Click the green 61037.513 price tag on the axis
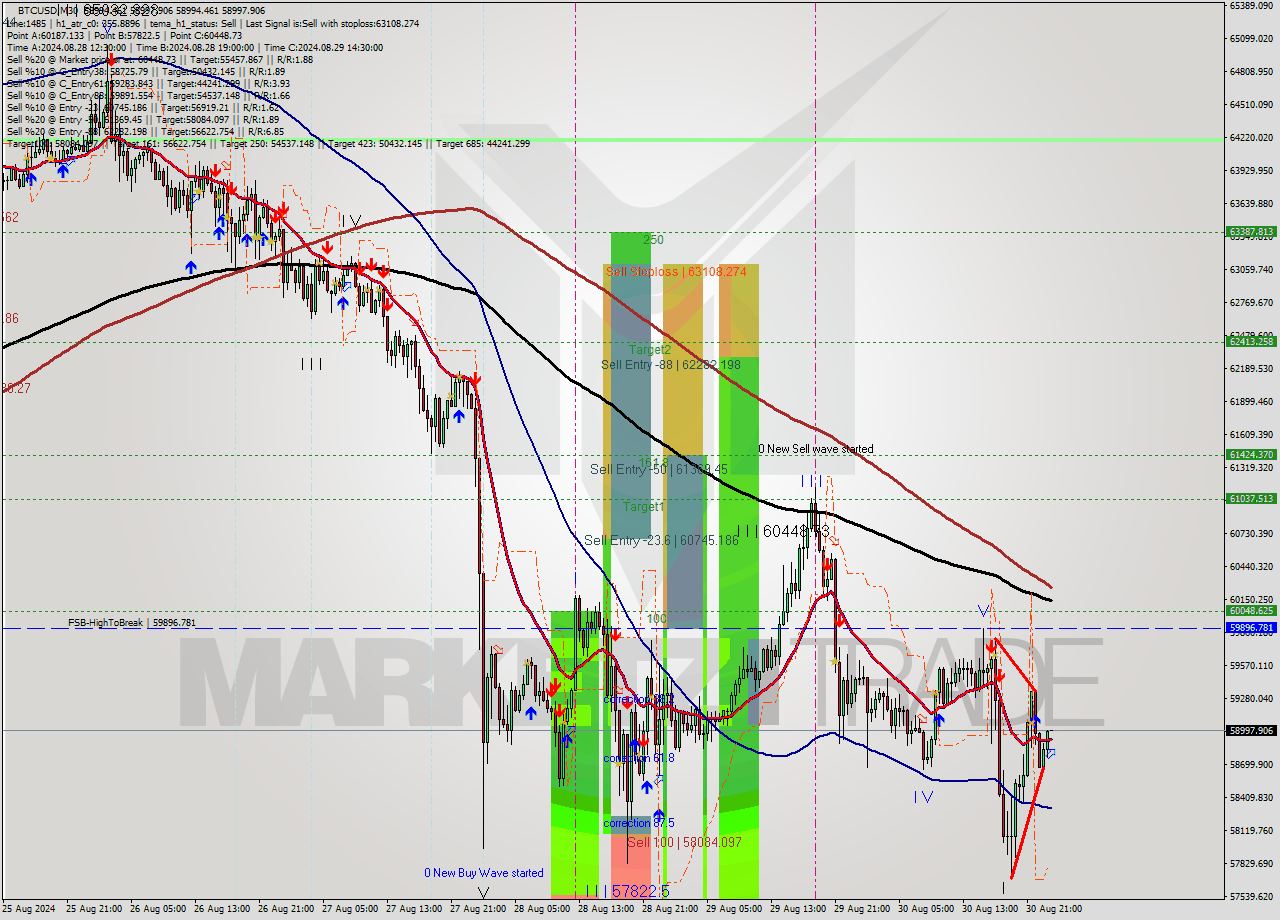This screenshot has width=1280, height=920. 1251,498
